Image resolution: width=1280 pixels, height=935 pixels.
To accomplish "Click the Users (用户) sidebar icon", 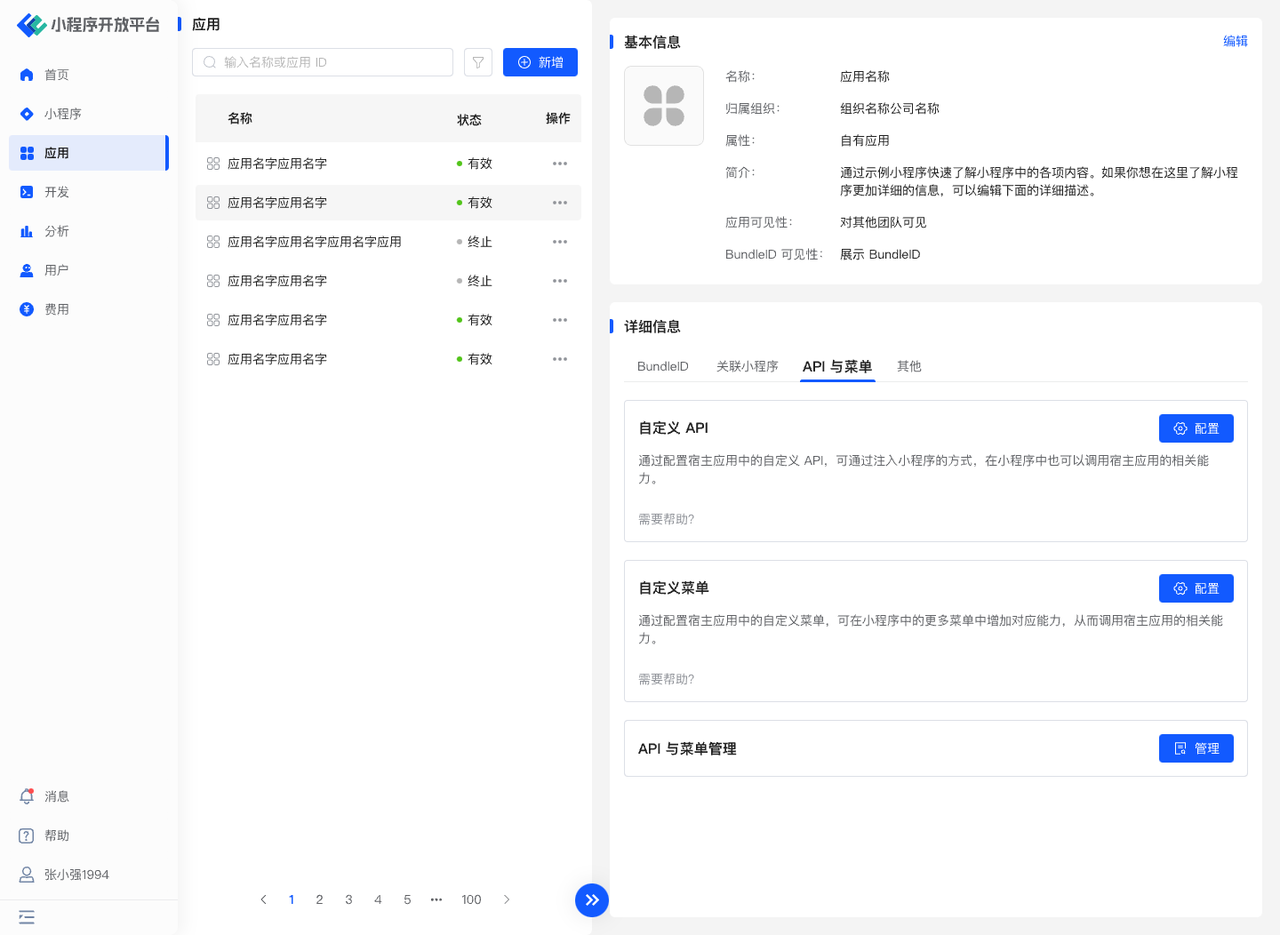I will pyautogui.click(x=27, y=270).
